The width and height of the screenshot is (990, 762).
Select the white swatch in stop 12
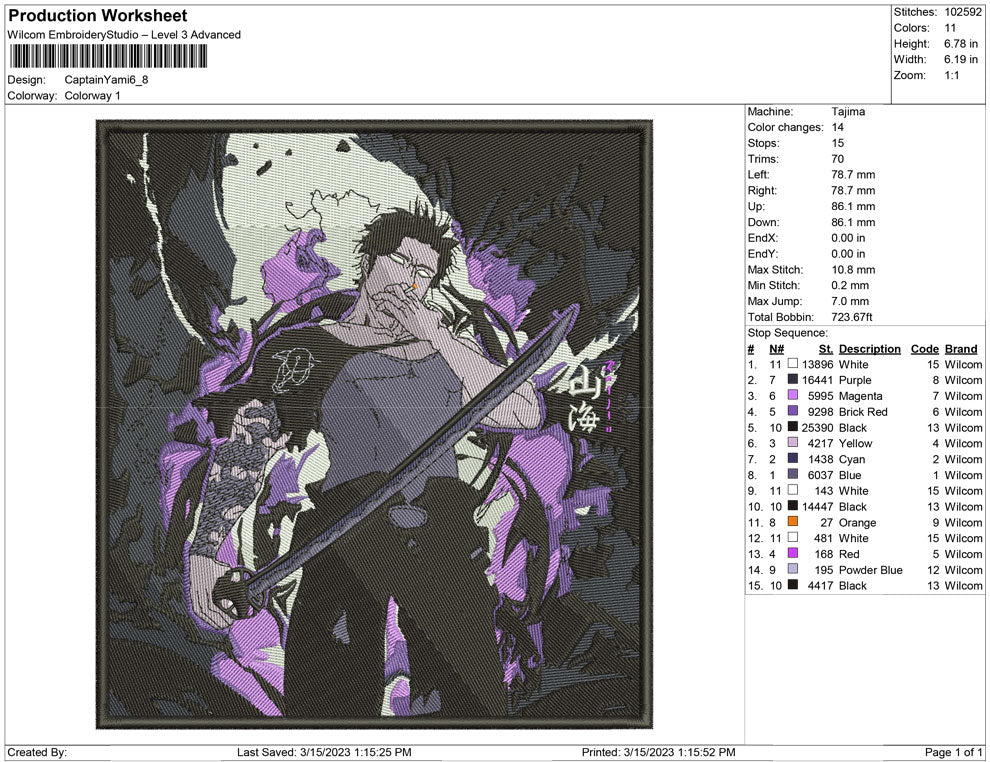pyautogui.click(x=792, y=537)
